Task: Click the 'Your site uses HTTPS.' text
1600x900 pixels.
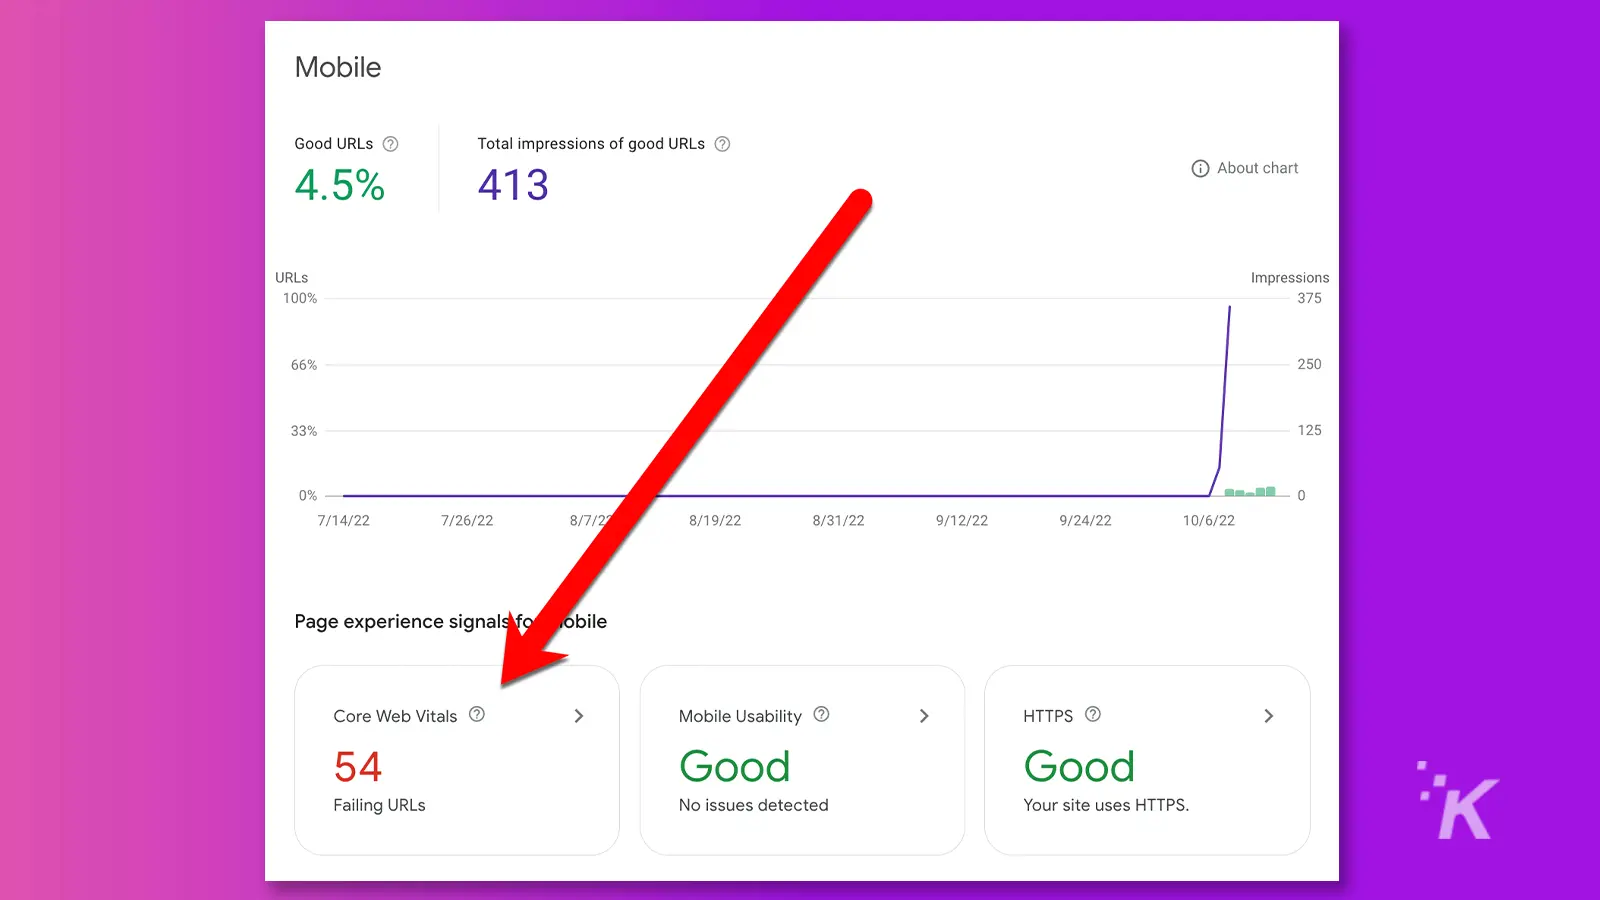Action: click(x=1106, y=805)
